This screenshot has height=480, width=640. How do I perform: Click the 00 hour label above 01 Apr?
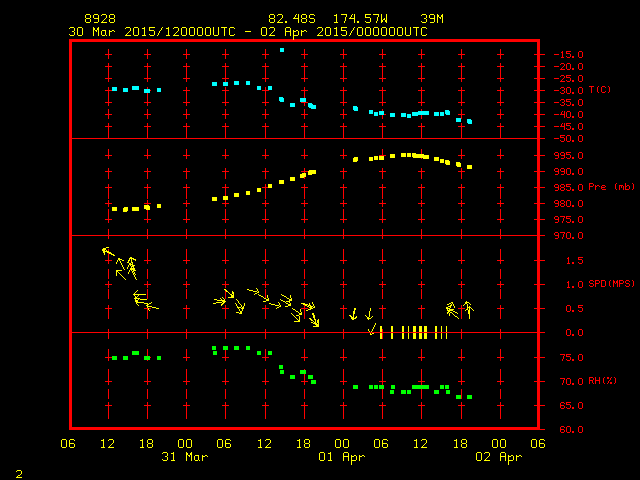point(342,444)
